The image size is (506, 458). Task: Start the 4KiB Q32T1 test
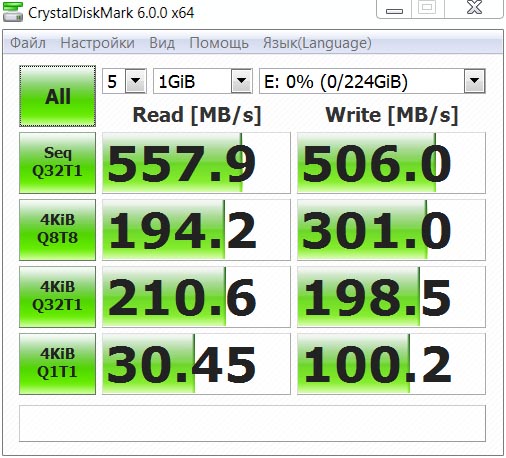point(57,297)
